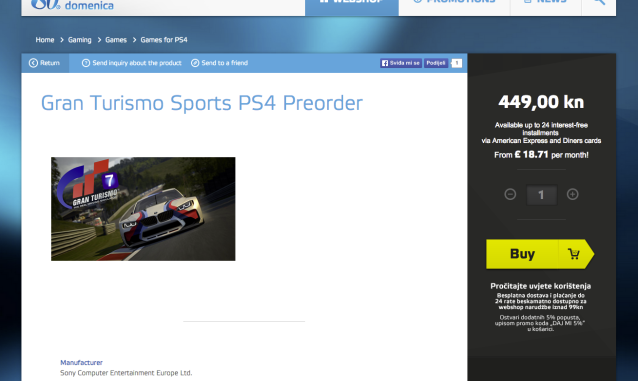The width and height of the screenshot is (638, 381).
Task: Click the question-mark inquiry icon
Action: [86, 63]
